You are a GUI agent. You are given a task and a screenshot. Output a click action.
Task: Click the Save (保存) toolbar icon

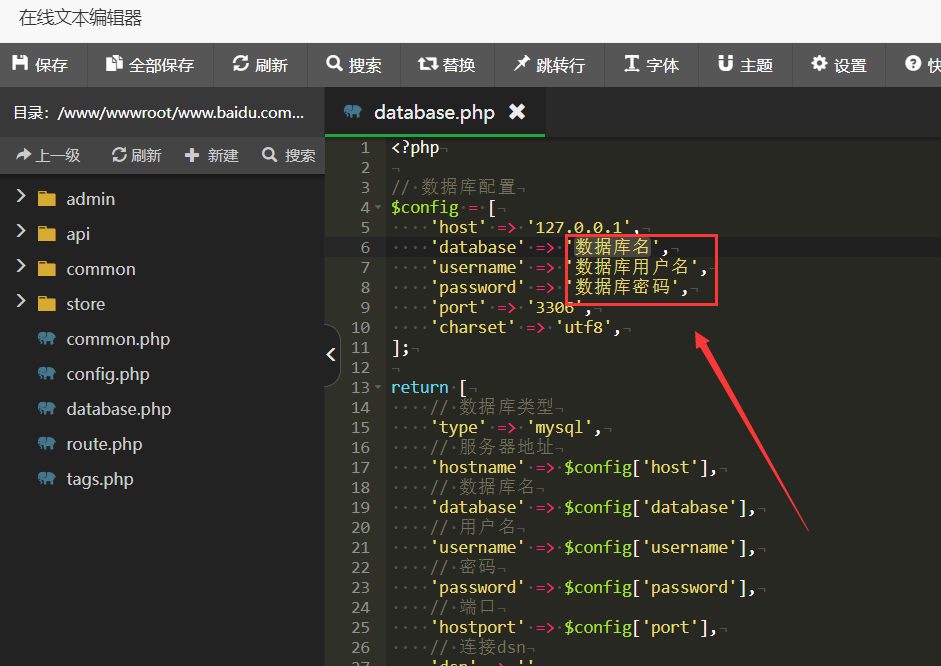[x=40, y=65]
